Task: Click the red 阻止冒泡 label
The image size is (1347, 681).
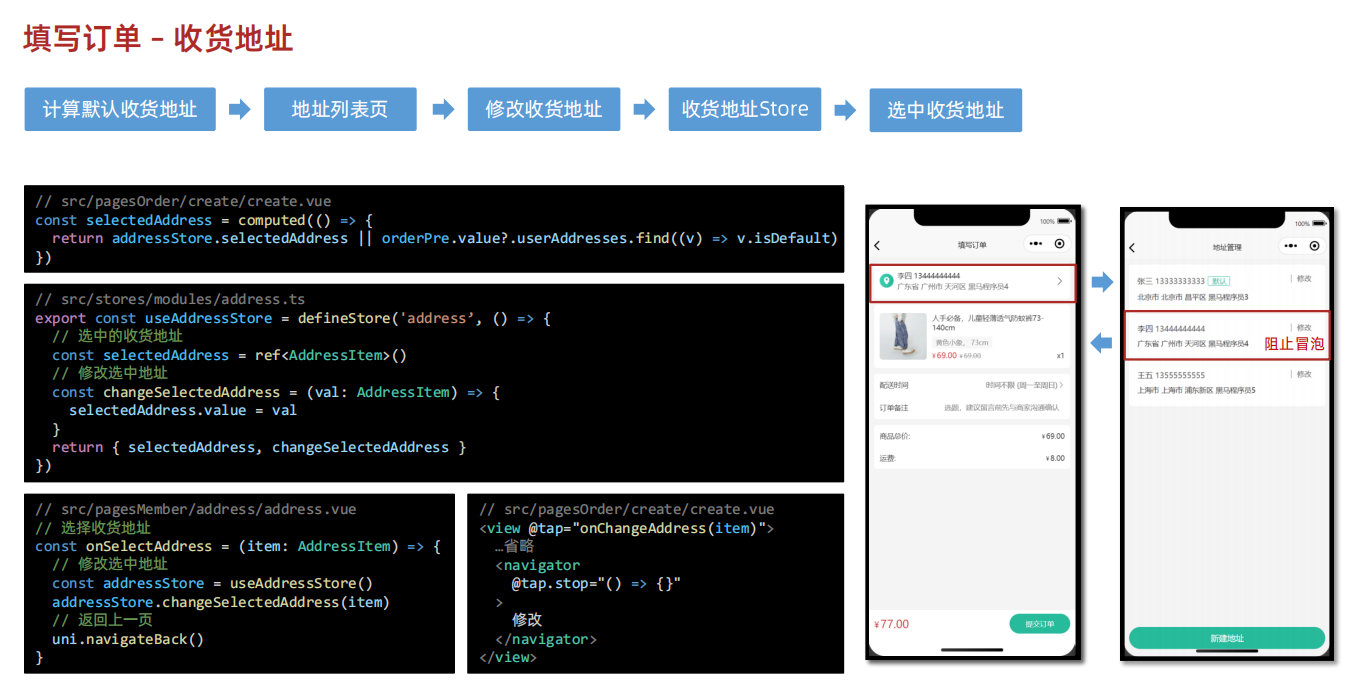Action: point(1295,343)
